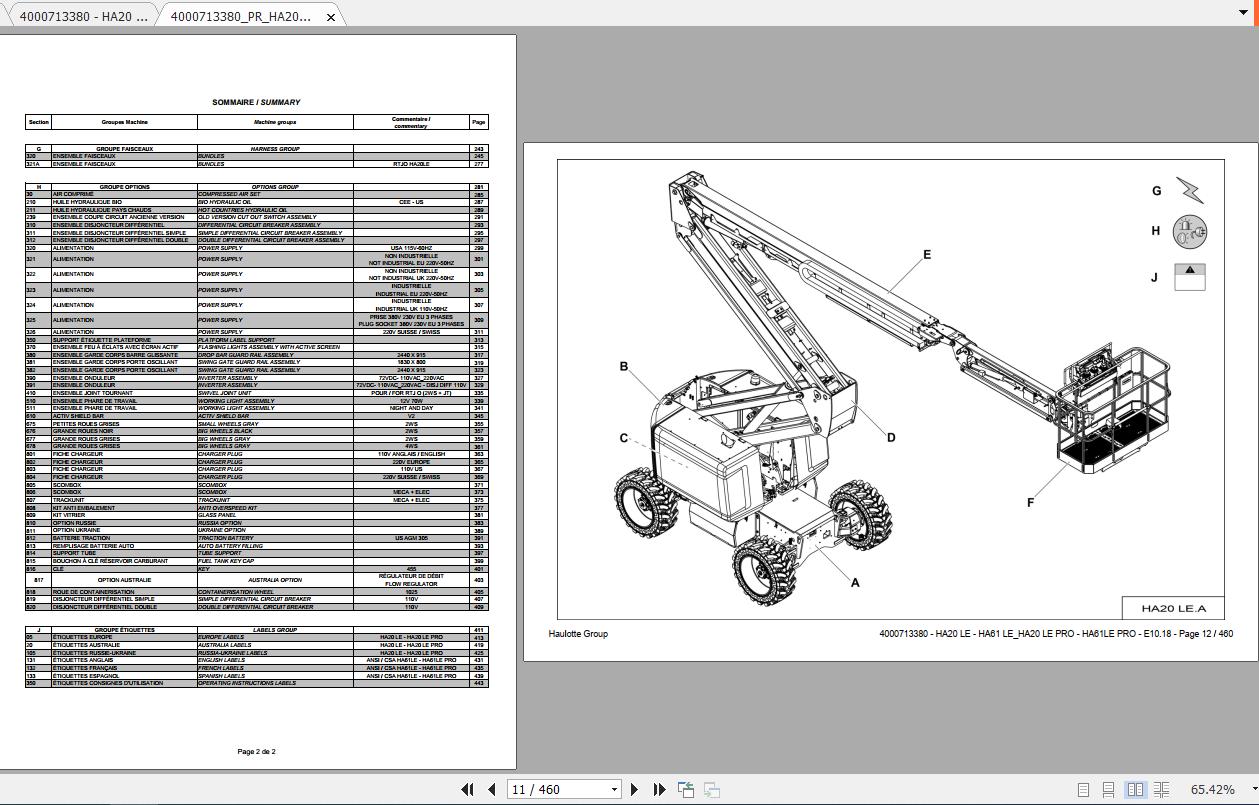Click the page number input field
Viewport: 1259px width, 805px height.
point(557,789)
